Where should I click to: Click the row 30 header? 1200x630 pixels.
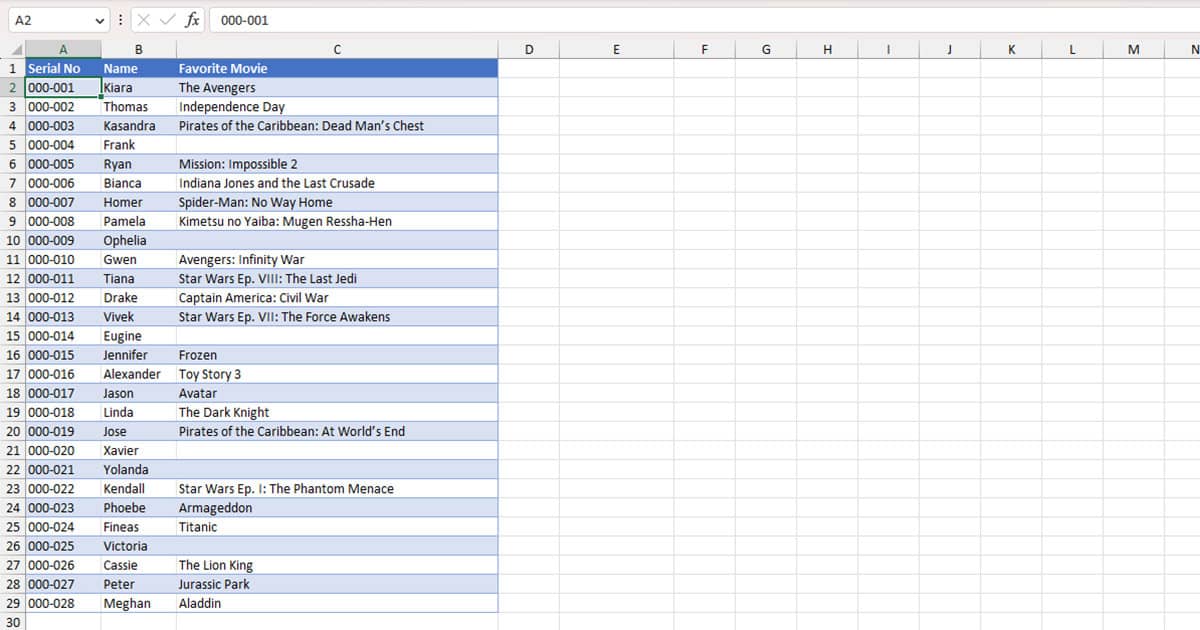click(12, 621)
